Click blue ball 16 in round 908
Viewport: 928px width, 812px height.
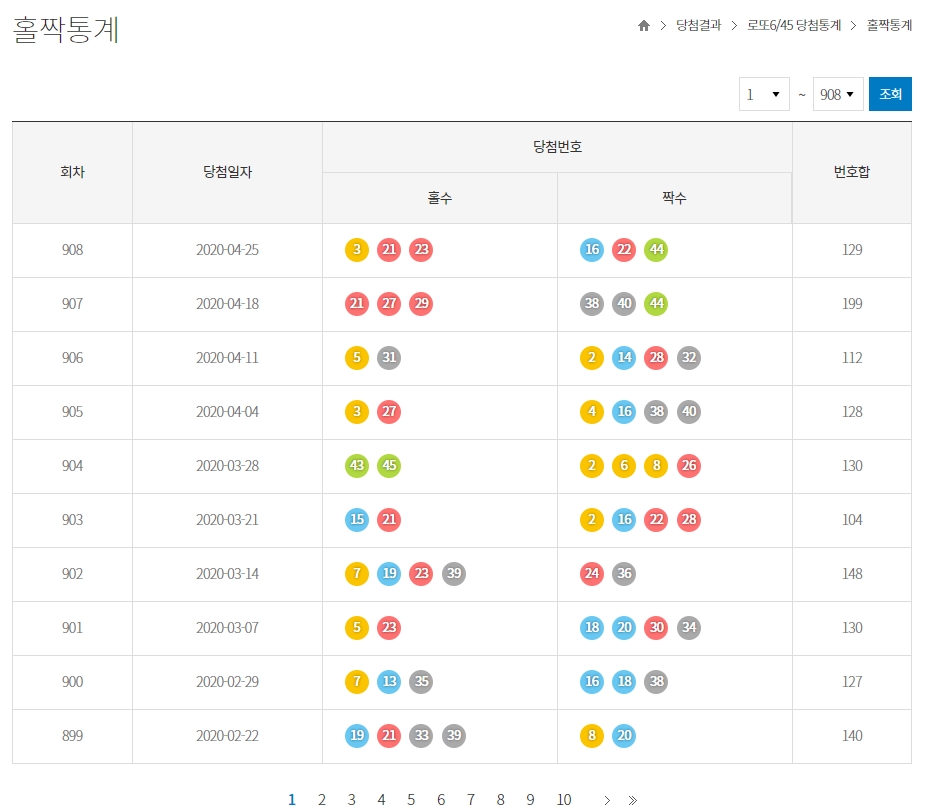592,250
